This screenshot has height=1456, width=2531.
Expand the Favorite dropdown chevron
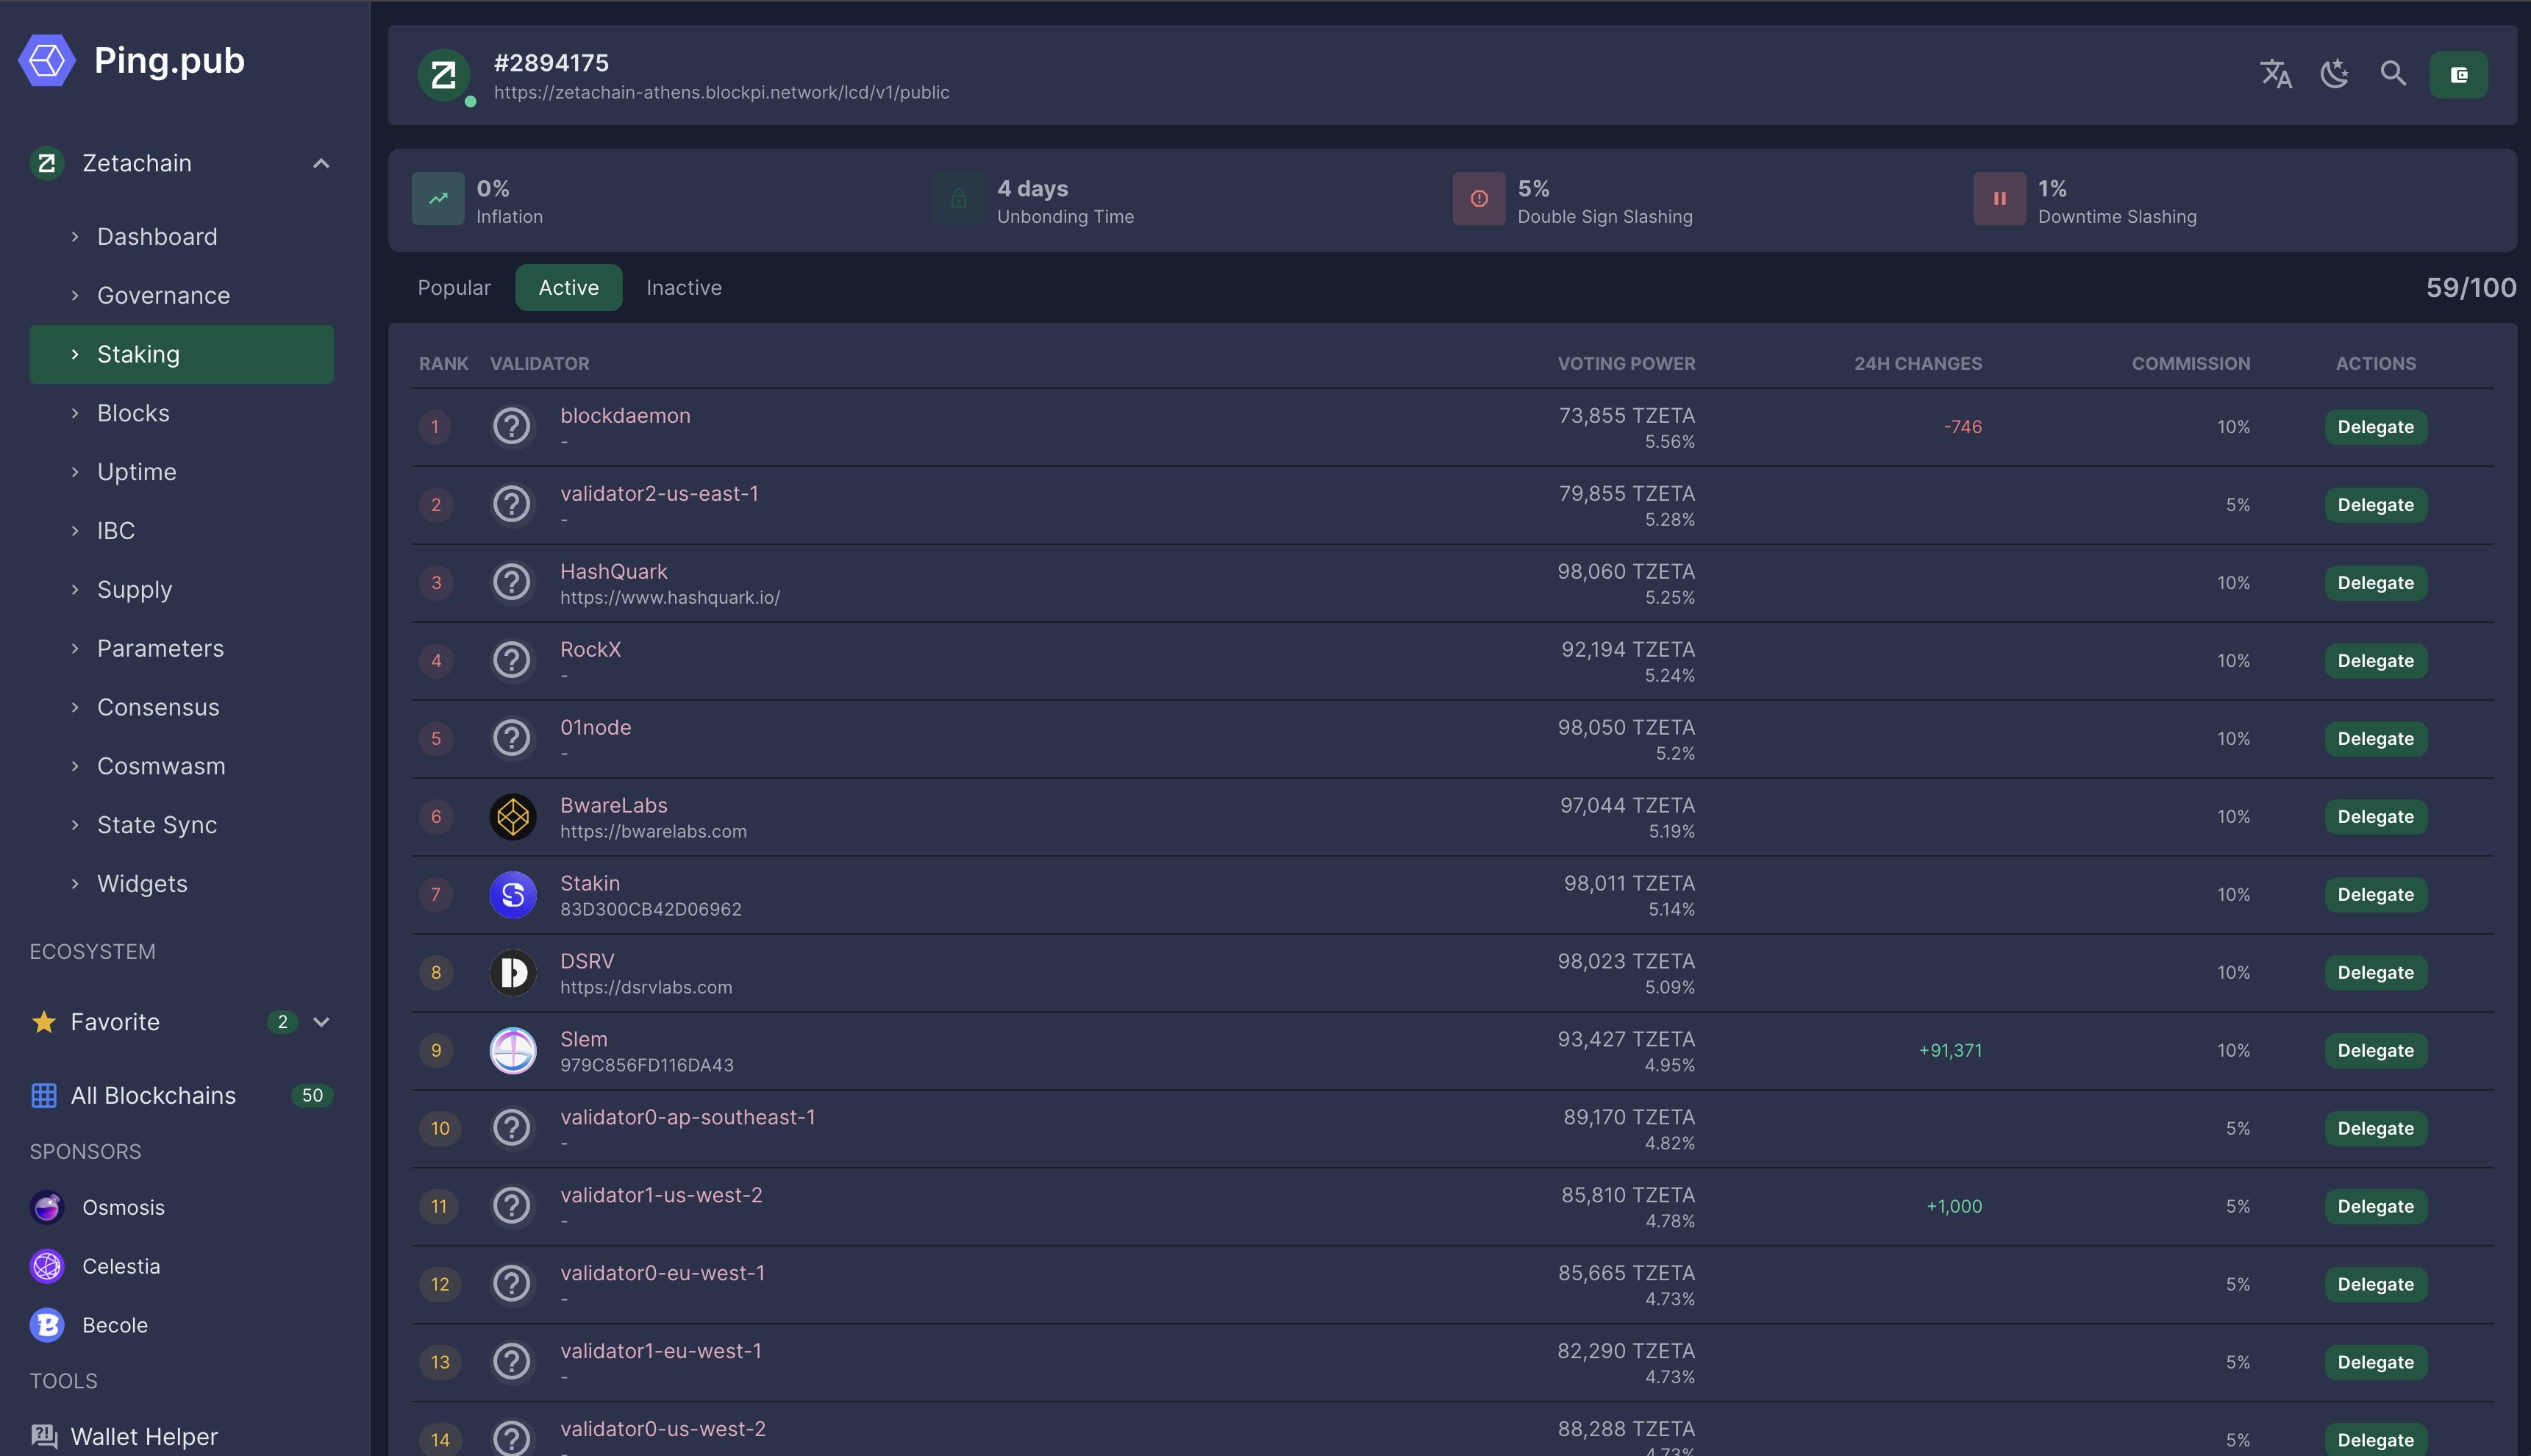(x=321, y=1022)
